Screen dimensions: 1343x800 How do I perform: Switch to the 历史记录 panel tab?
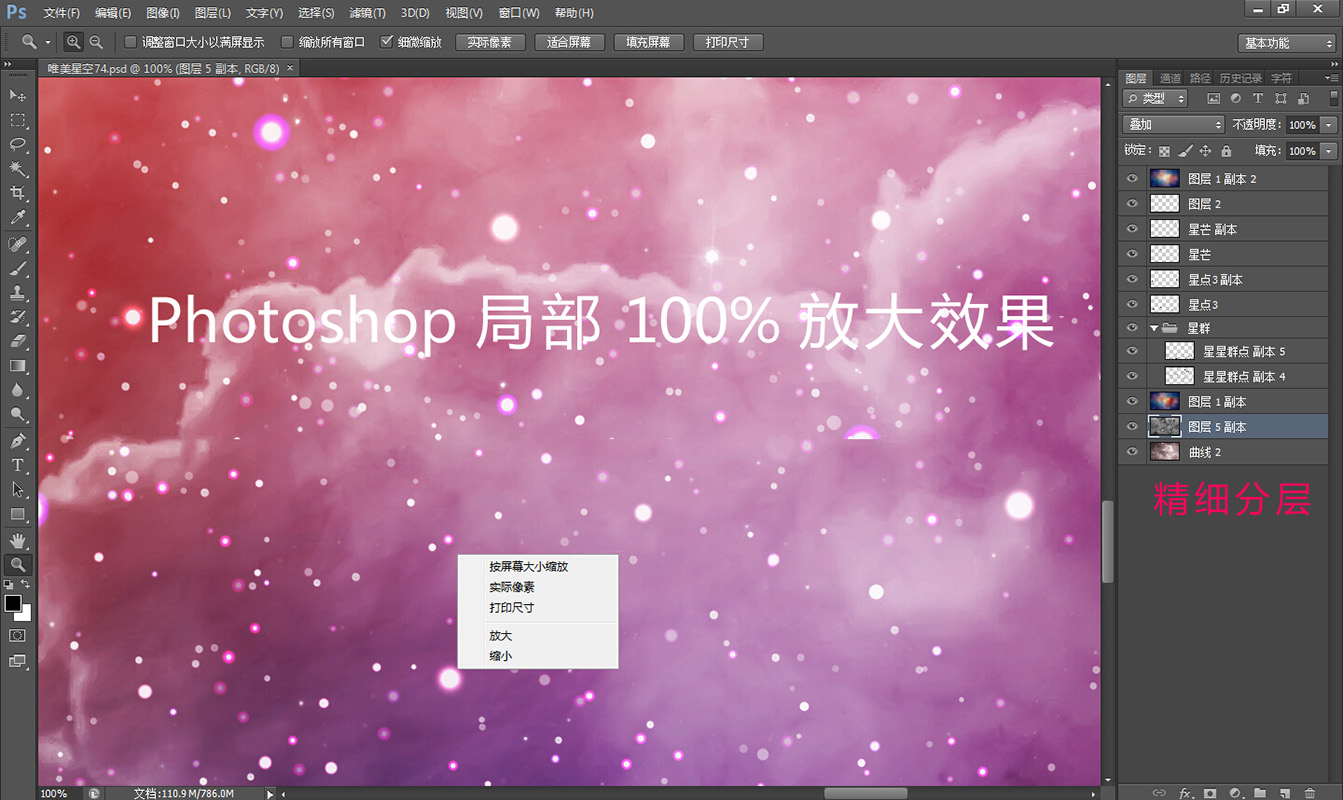click(x=1241, y=78)
